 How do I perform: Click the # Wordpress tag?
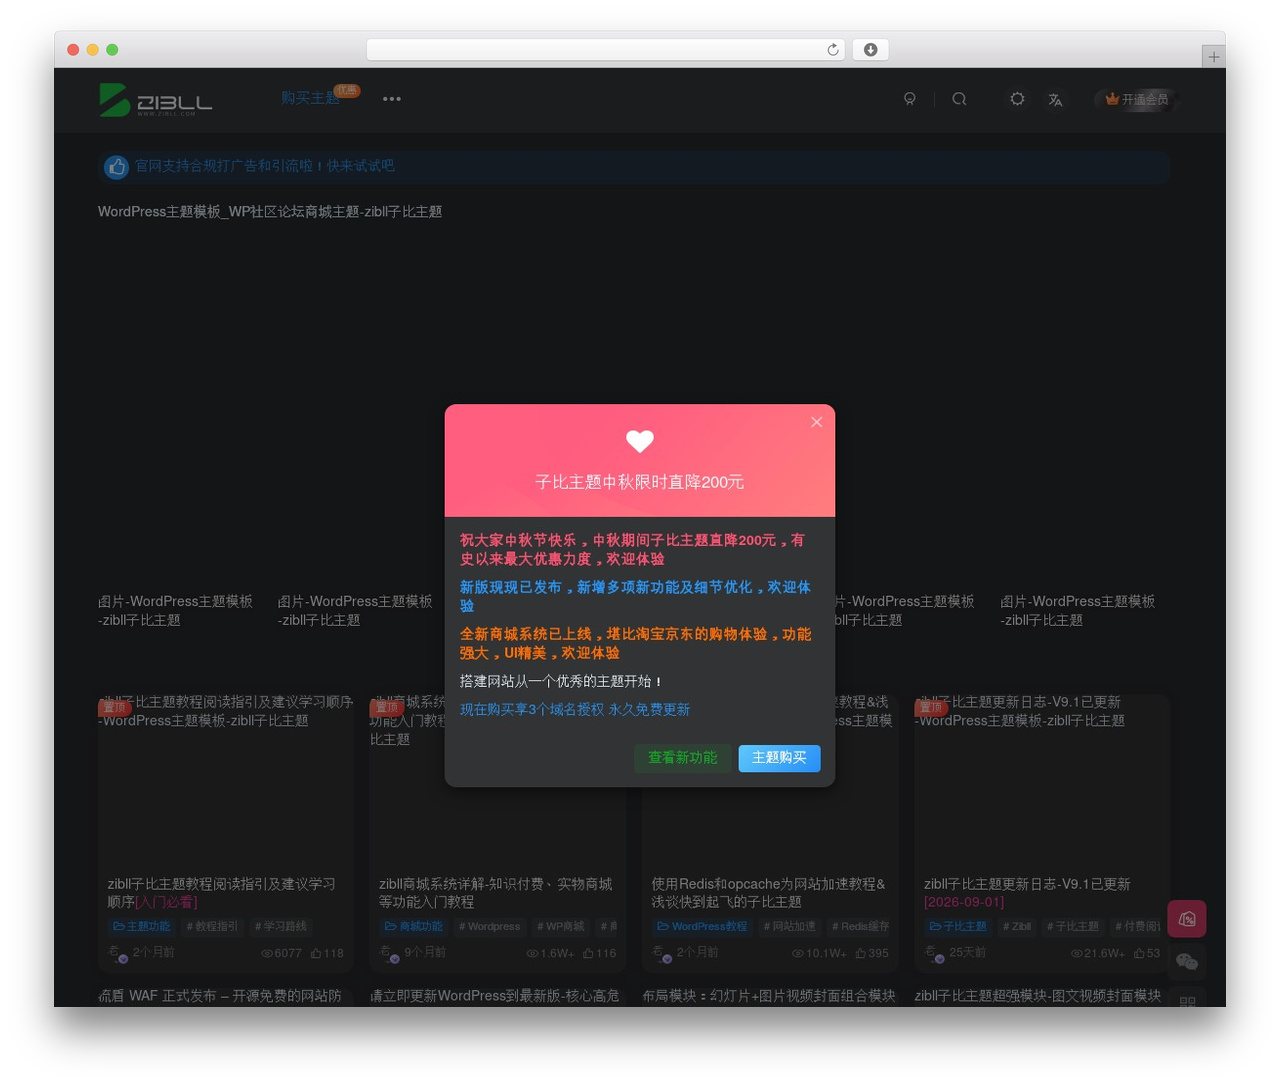pos(489,926)
